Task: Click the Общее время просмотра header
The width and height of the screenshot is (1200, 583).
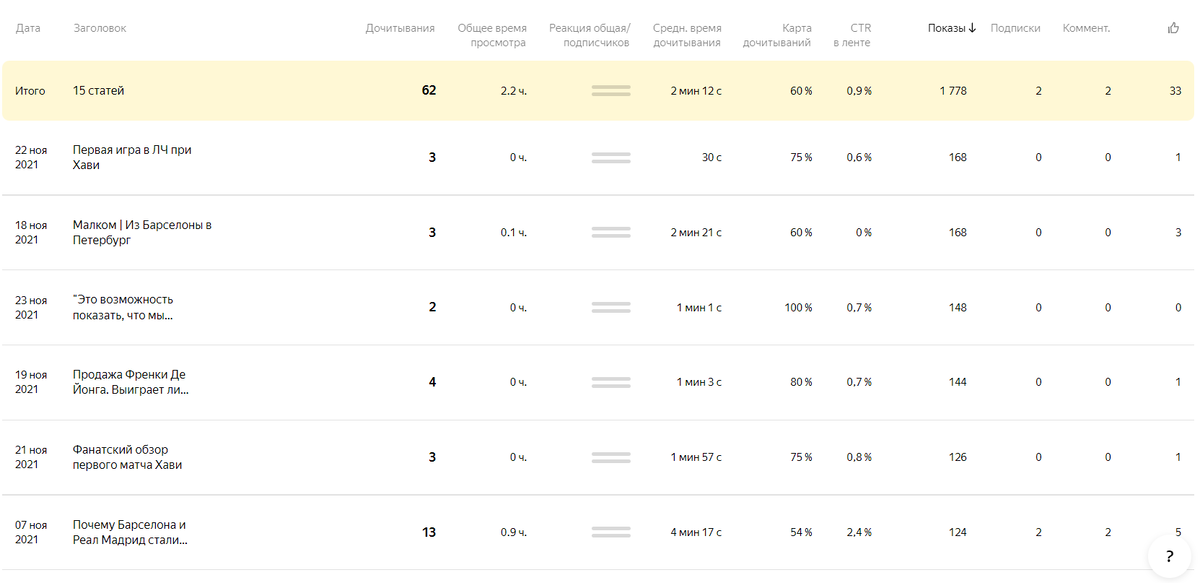Action: (x=491, y=35)
